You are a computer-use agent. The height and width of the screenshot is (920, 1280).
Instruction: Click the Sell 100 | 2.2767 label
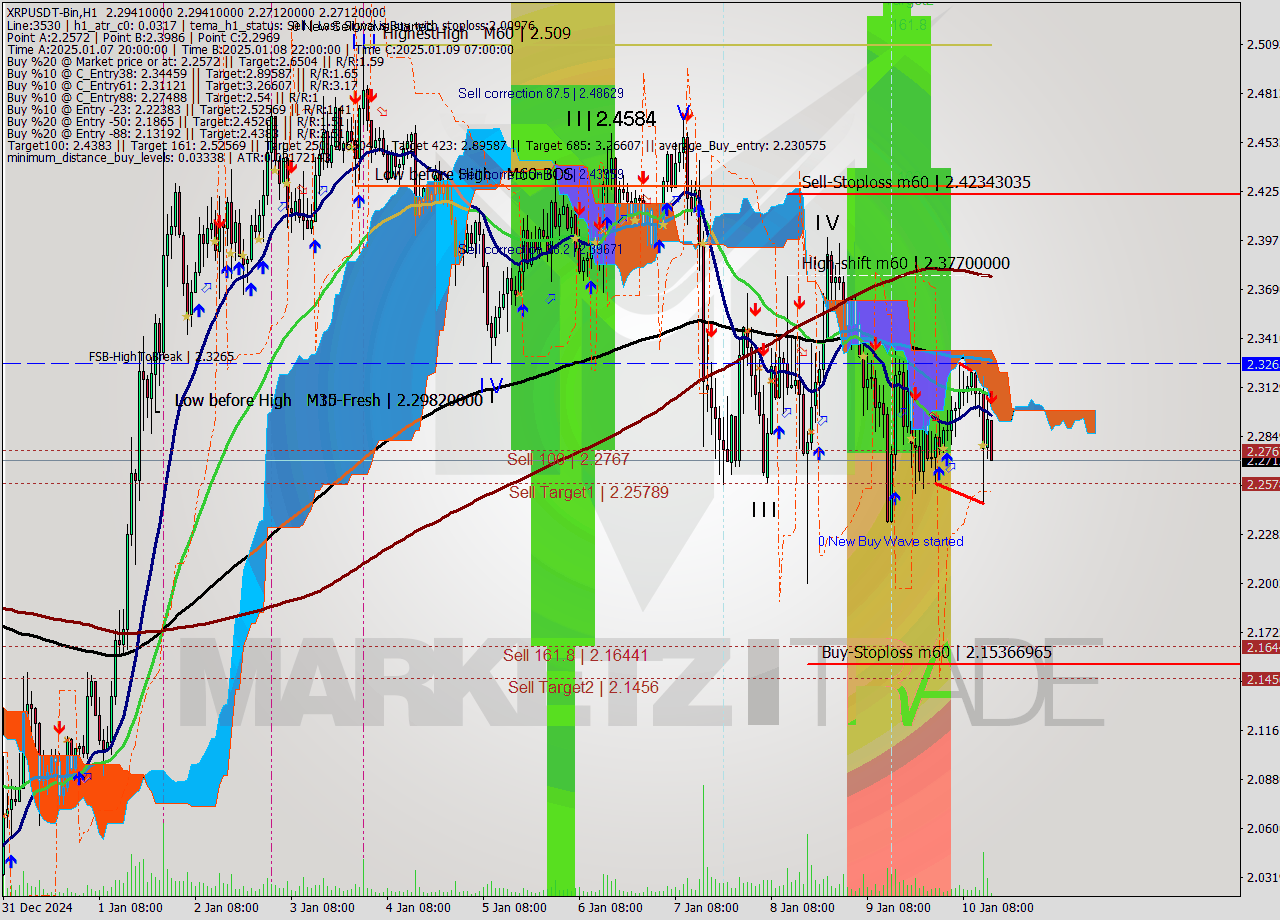[x=568, y=459]
